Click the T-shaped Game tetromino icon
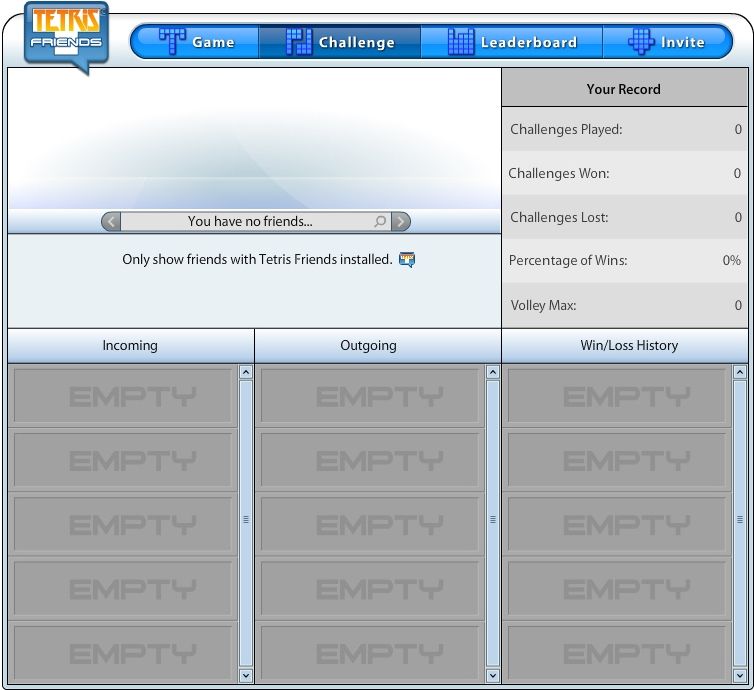This screenshot has width=754, height=690. click(172, 41)
